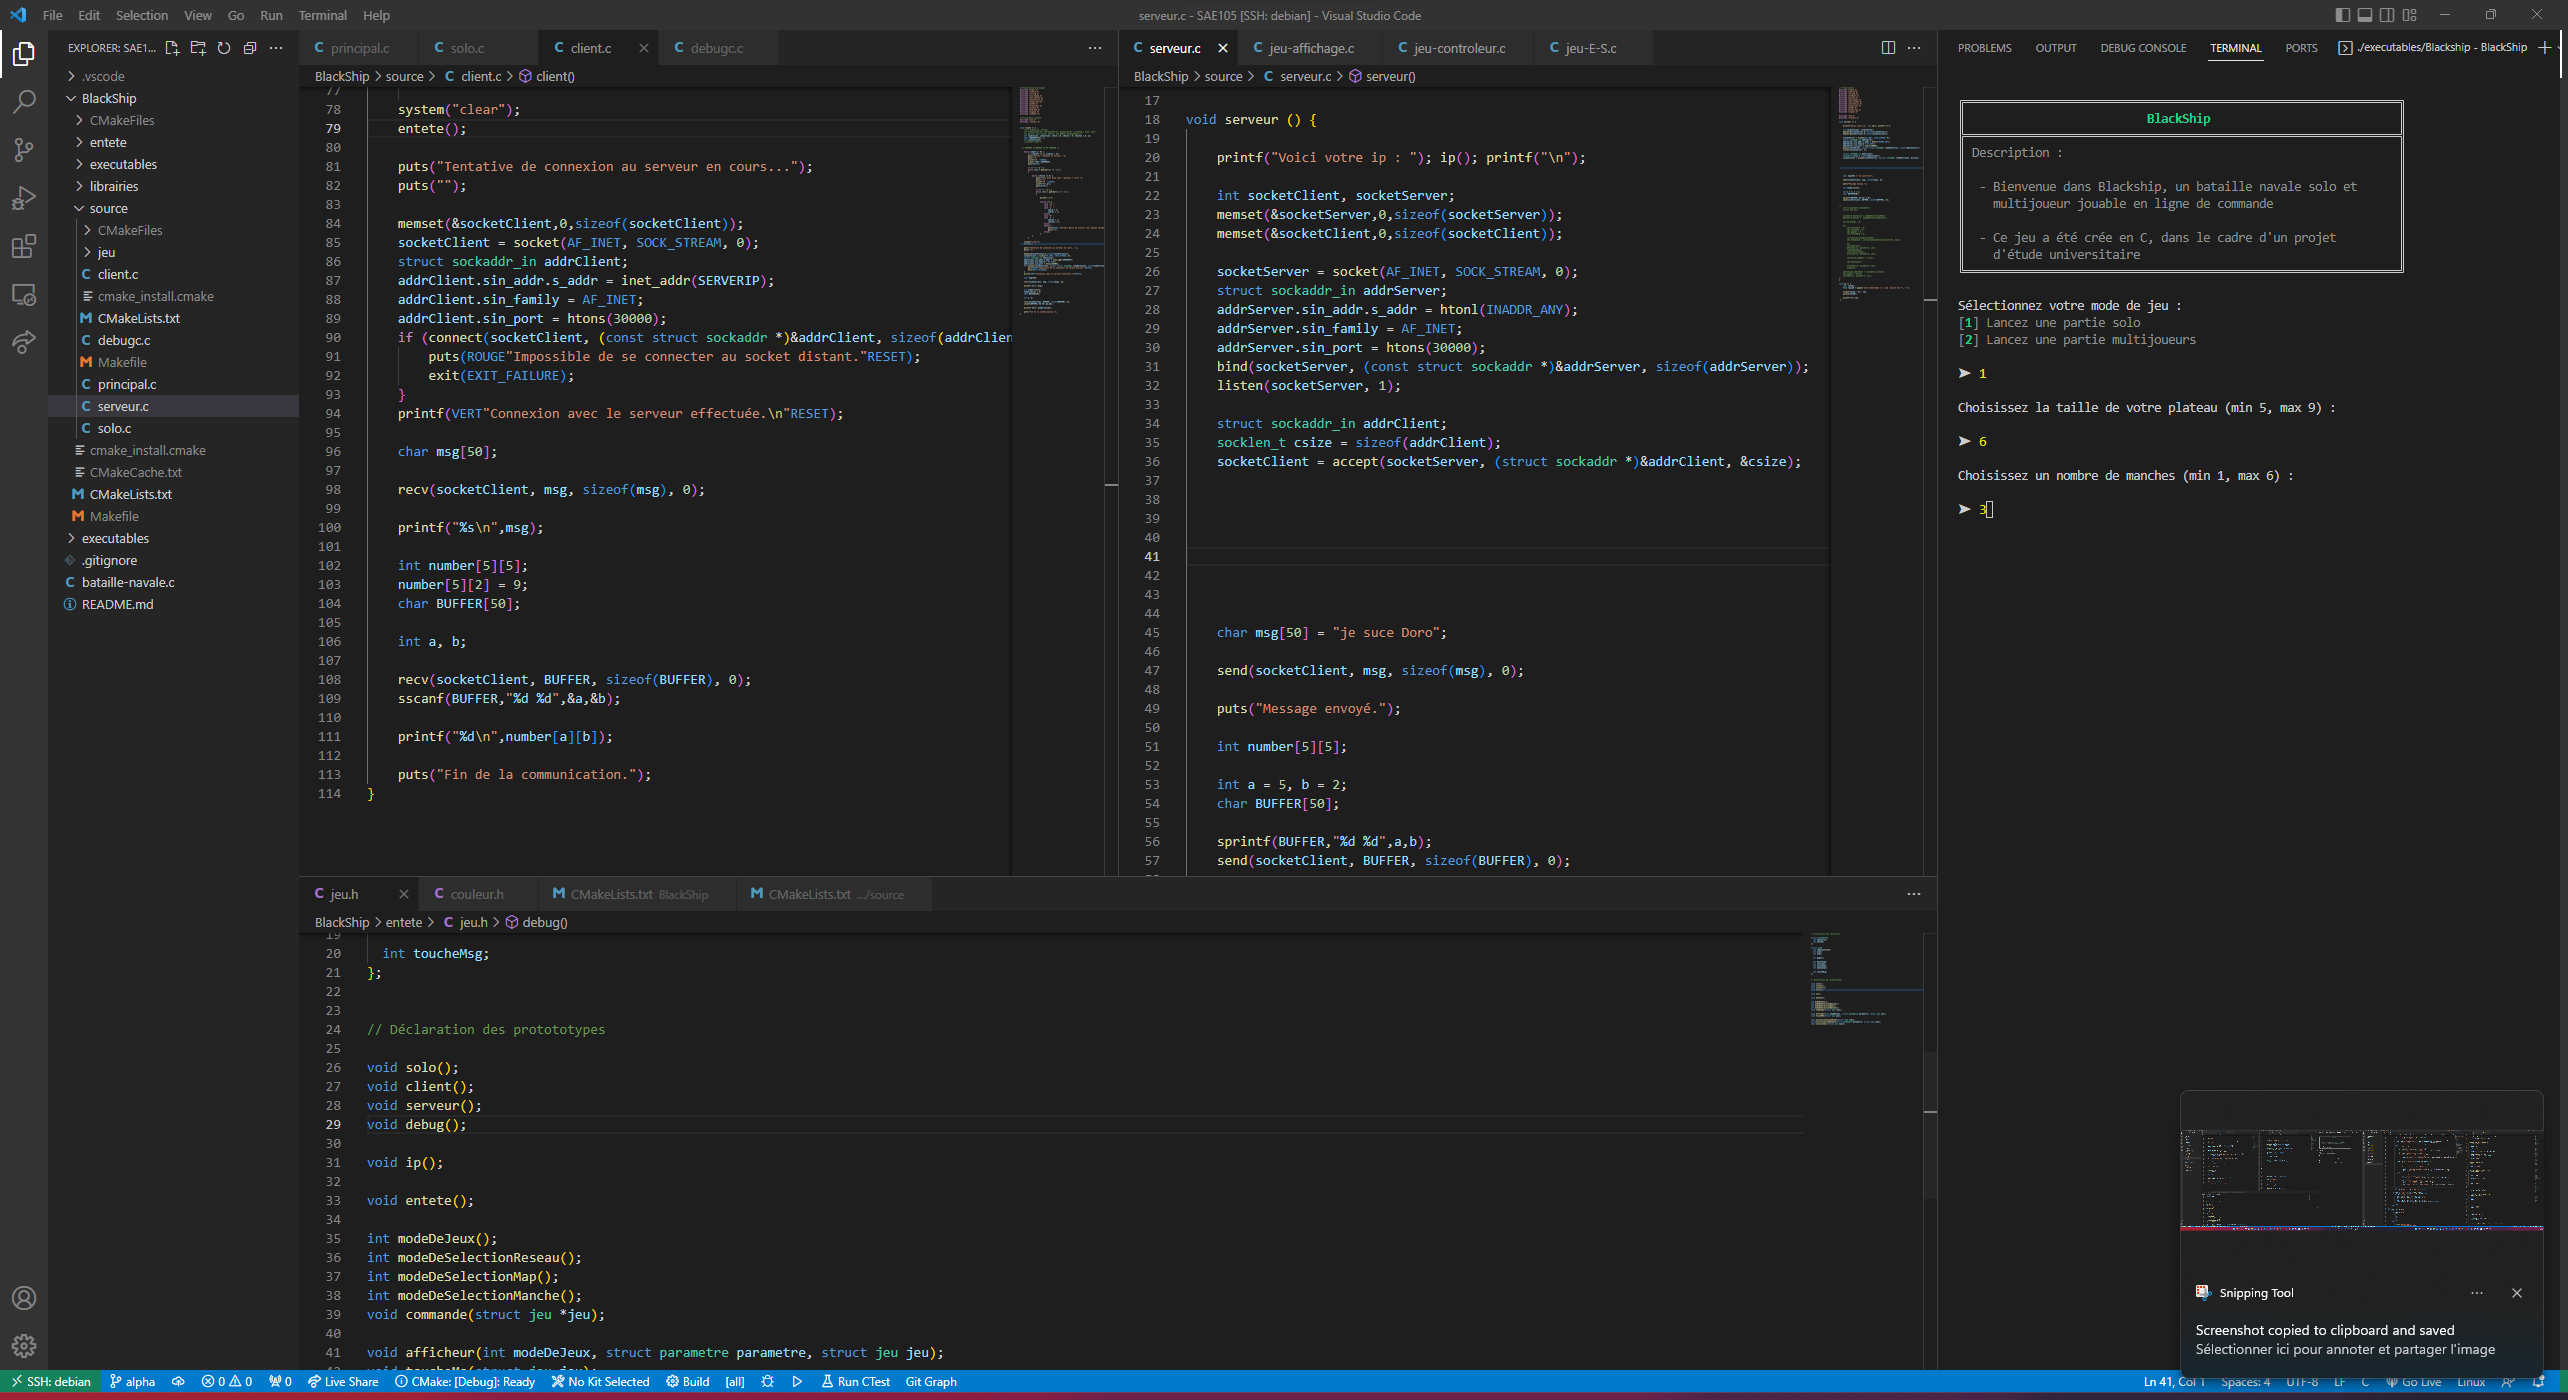
Task: Expand the executables folder under BlackShip
Action: coord(123,164)
